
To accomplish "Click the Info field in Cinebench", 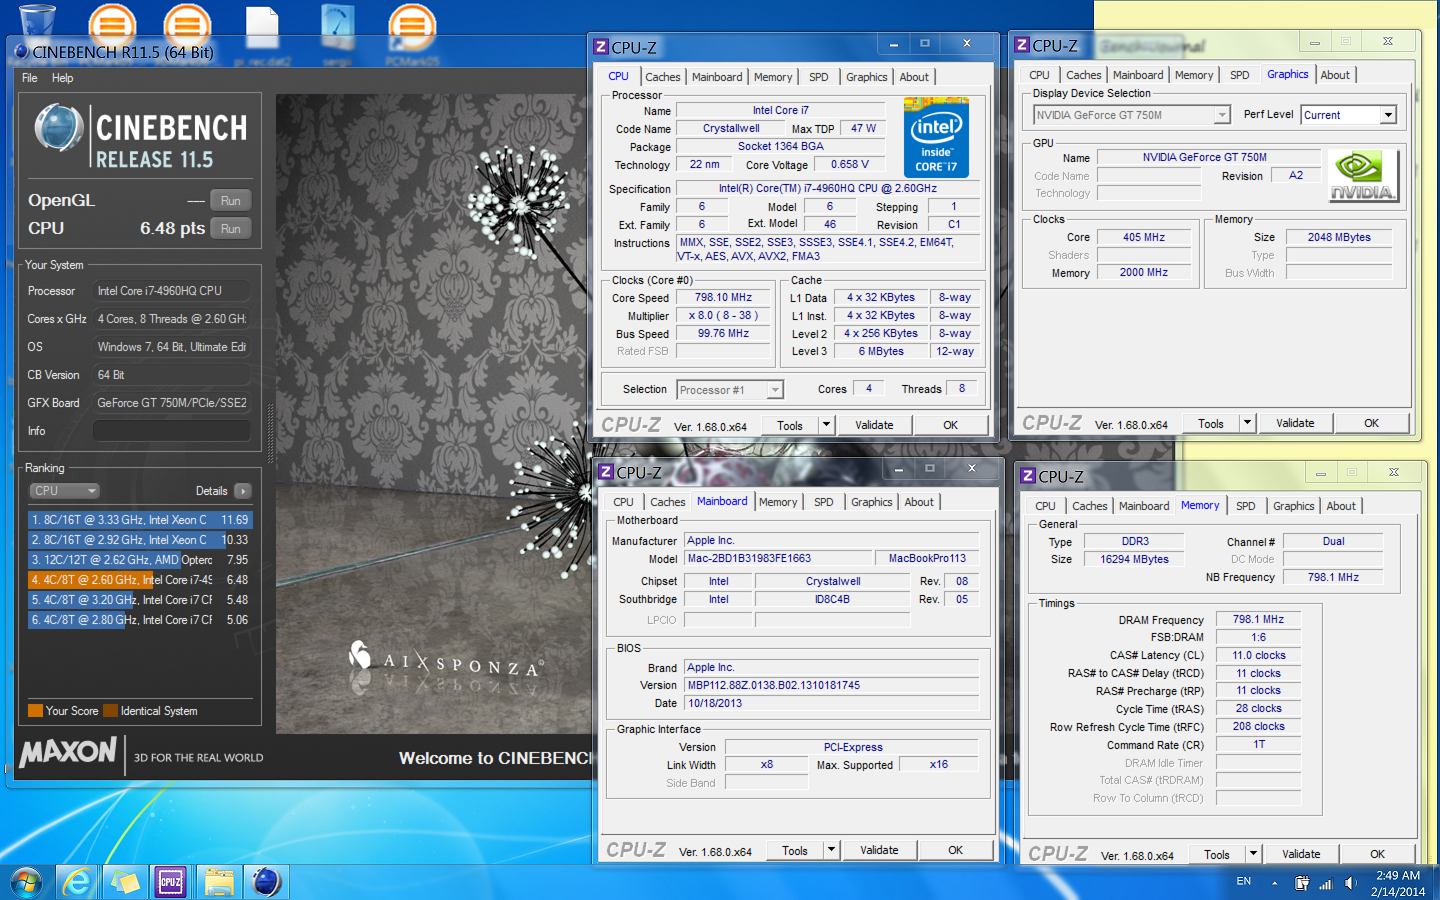I will pyautogui.click(x=171, y=431).
